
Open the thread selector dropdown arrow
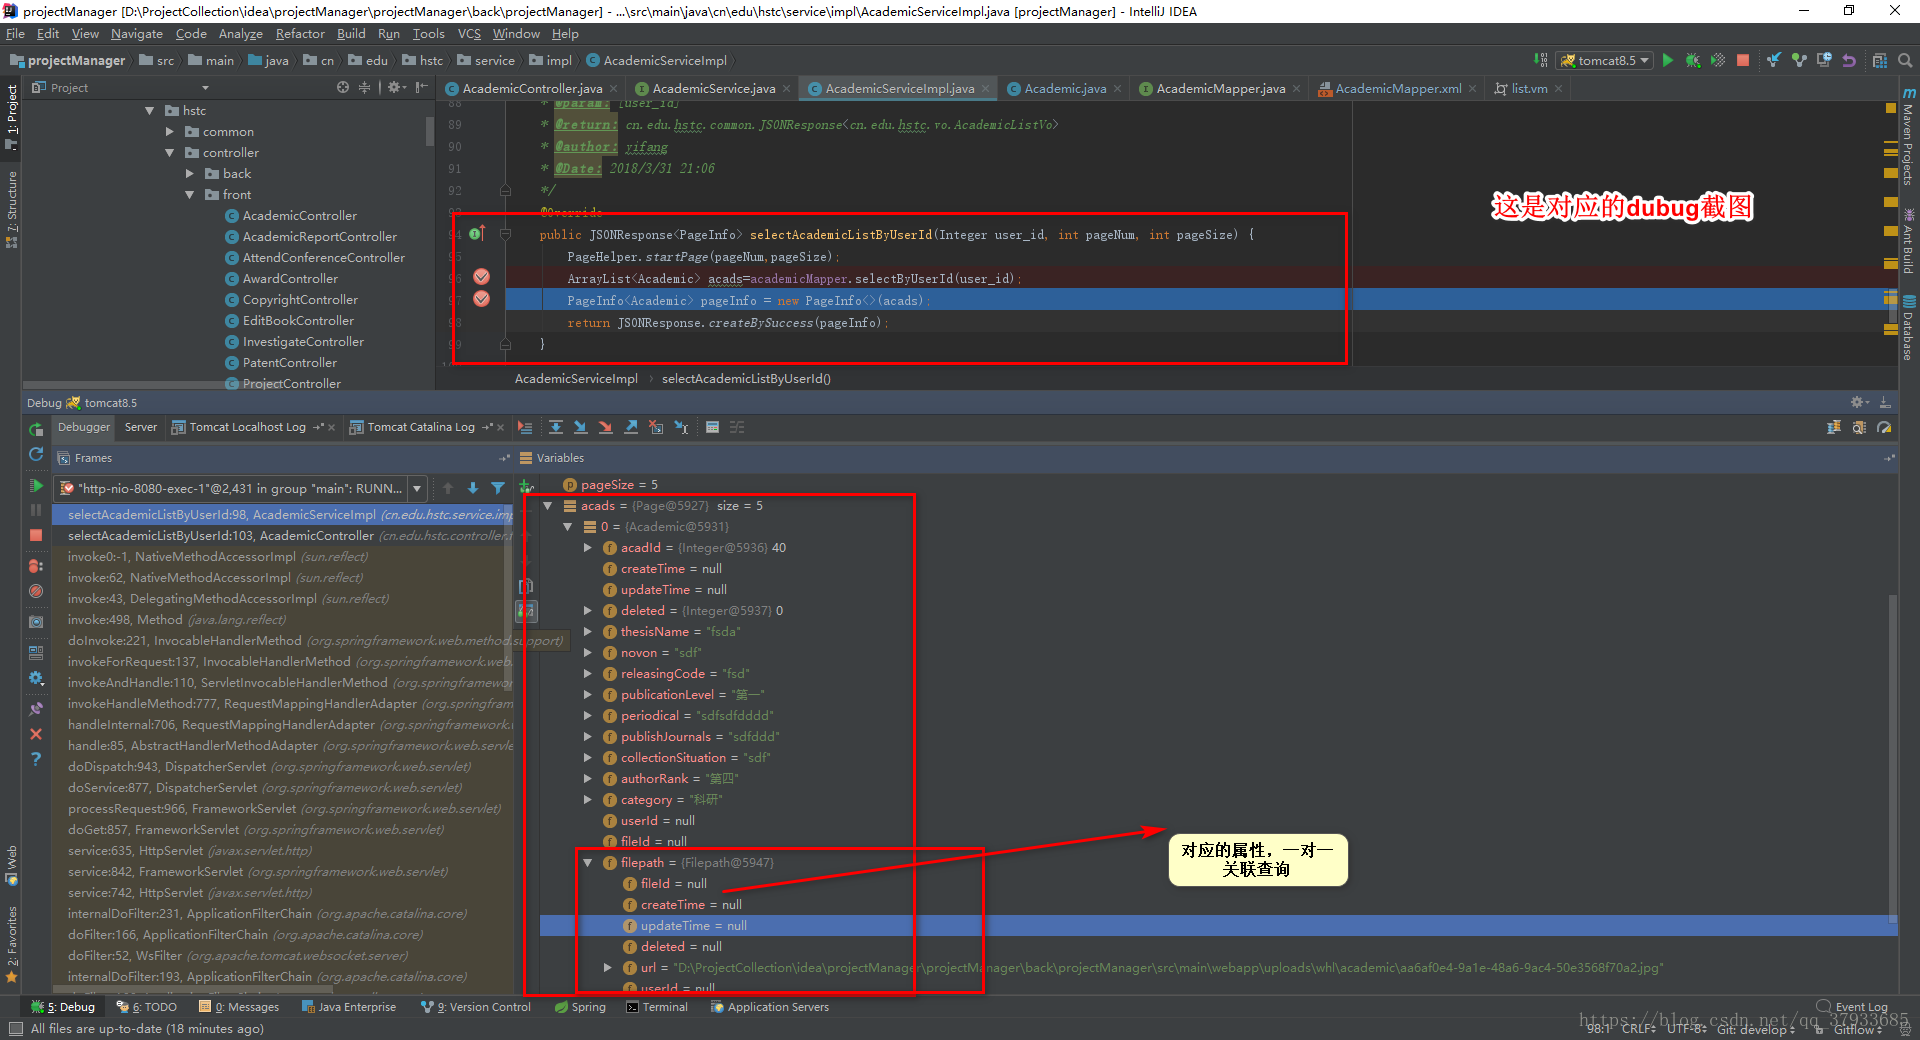point(417,489)
